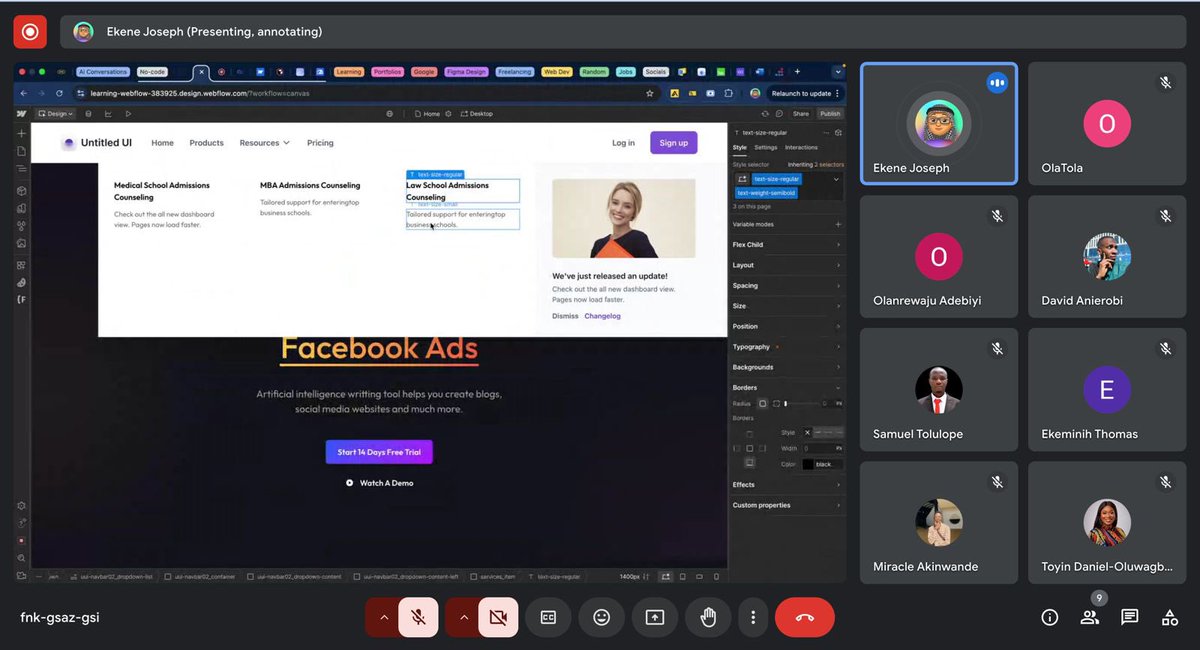Viewport: 1200px width, 650px height.
Task: Select top border side toggle
Action: [749, 434]
